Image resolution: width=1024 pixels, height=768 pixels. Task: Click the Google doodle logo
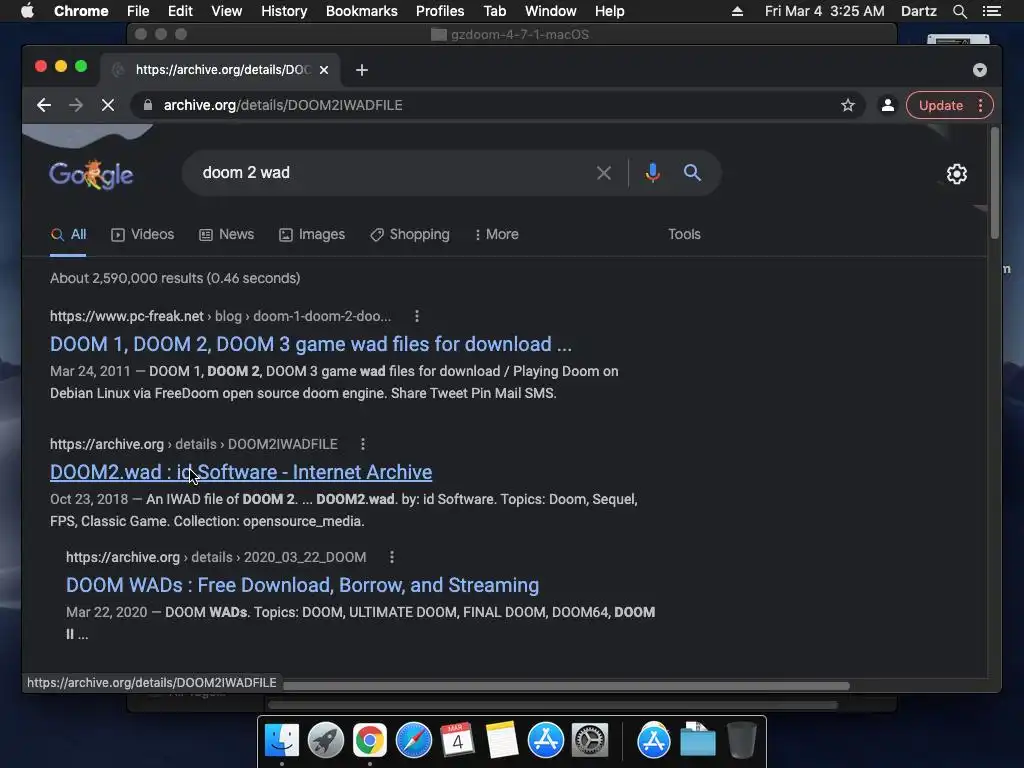pyautogui.click(x=91, y=174)
